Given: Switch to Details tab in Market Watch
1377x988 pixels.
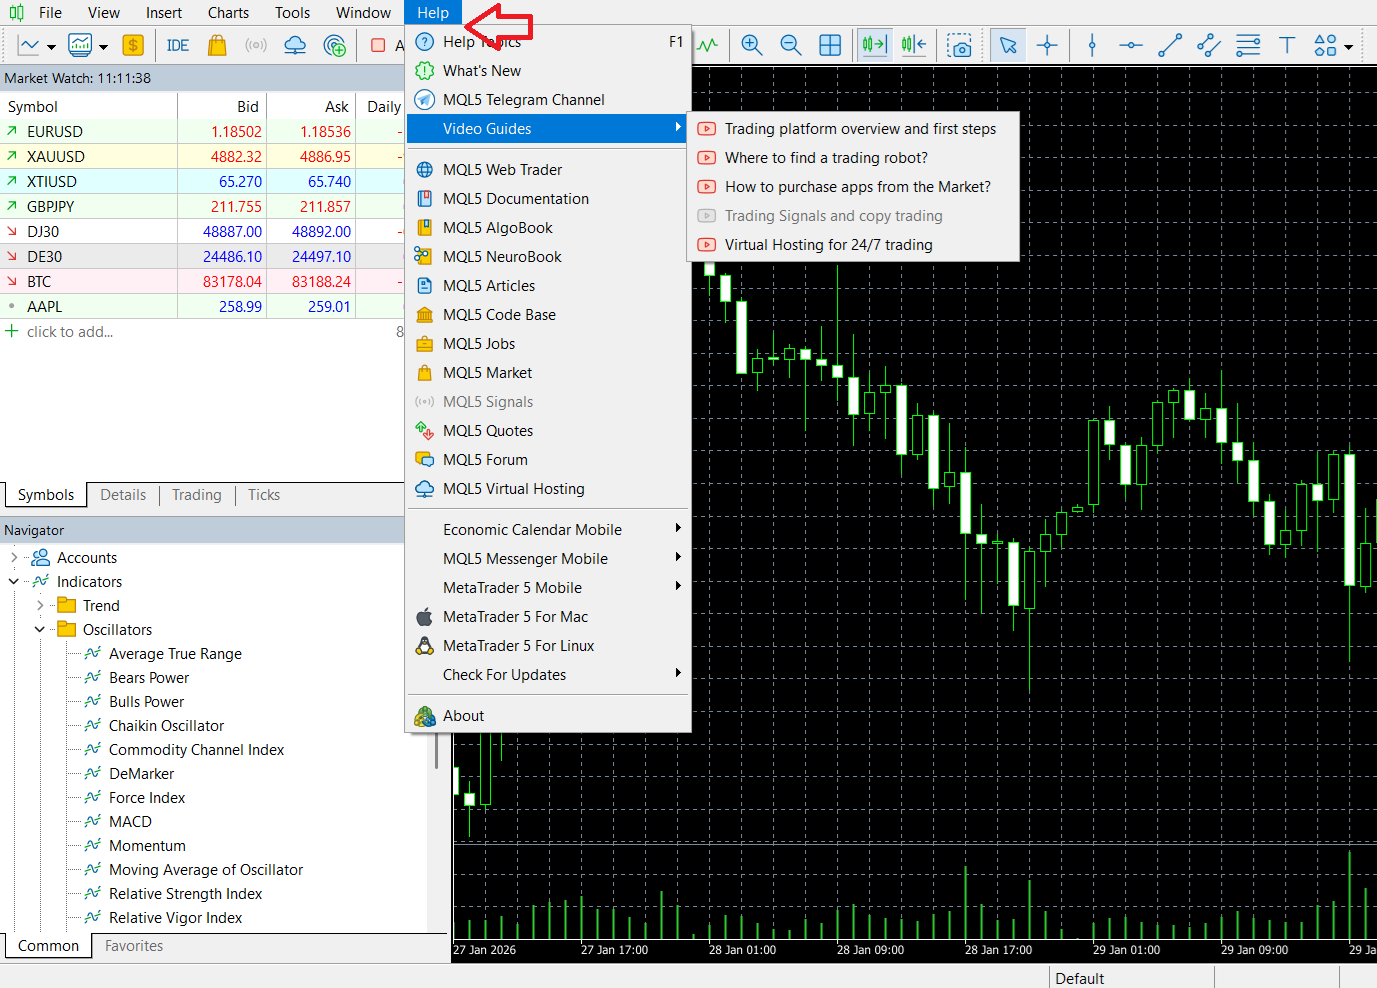Looking at the screenshot, I should [123, 495].
